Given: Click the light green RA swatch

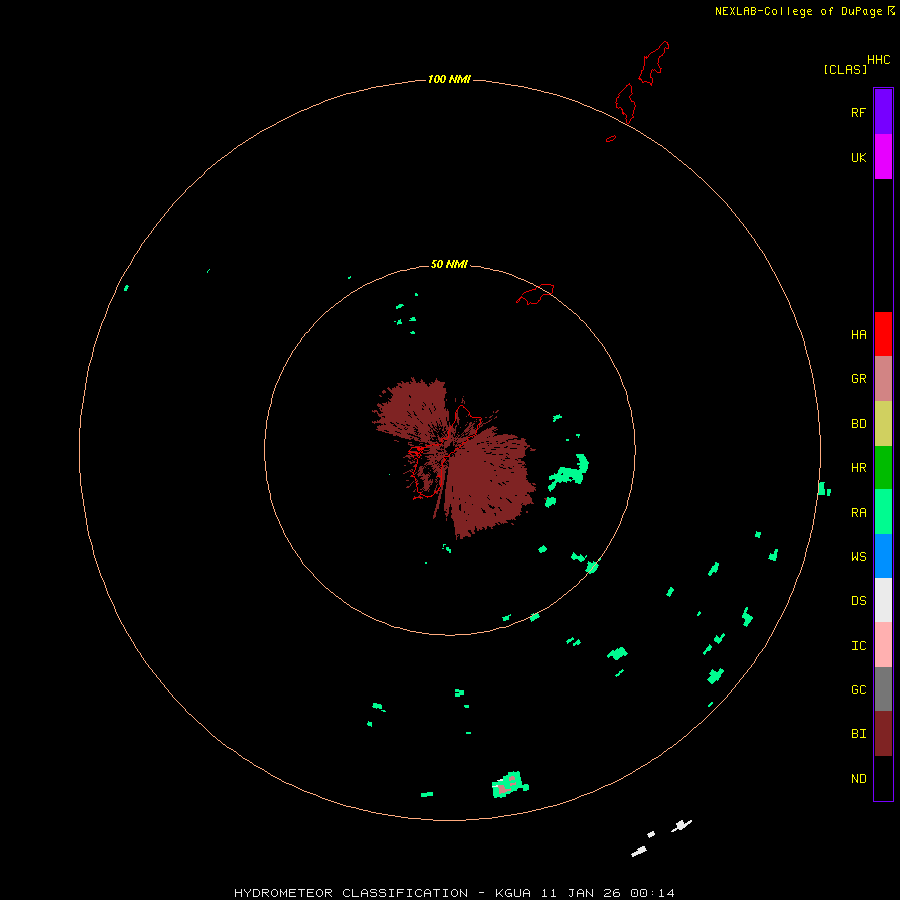Looking at the screenshot, I should pyautogui.click(x=883, y=512).
